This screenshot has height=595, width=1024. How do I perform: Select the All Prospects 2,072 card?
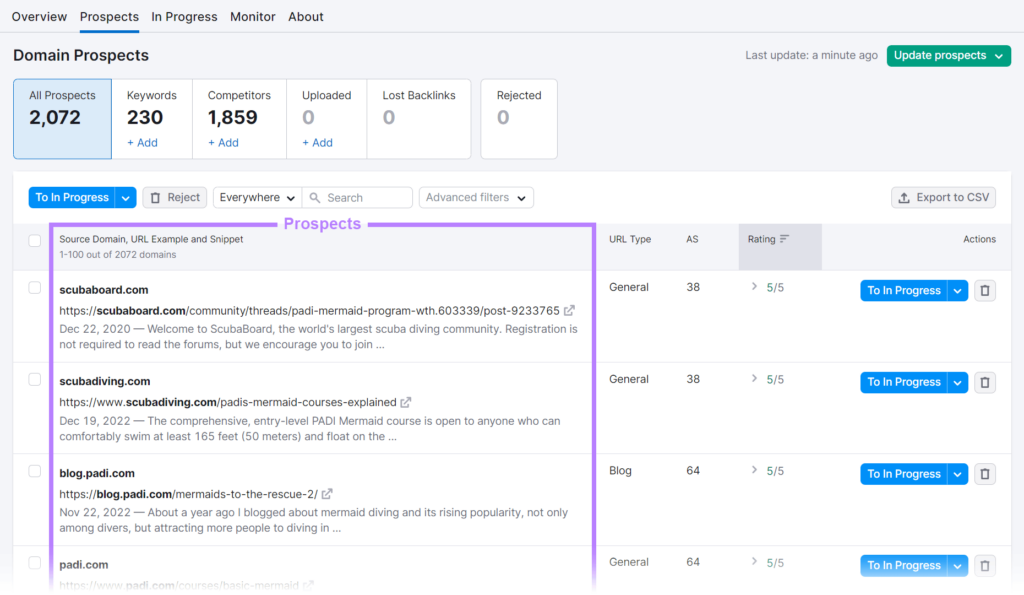(63, 119)
